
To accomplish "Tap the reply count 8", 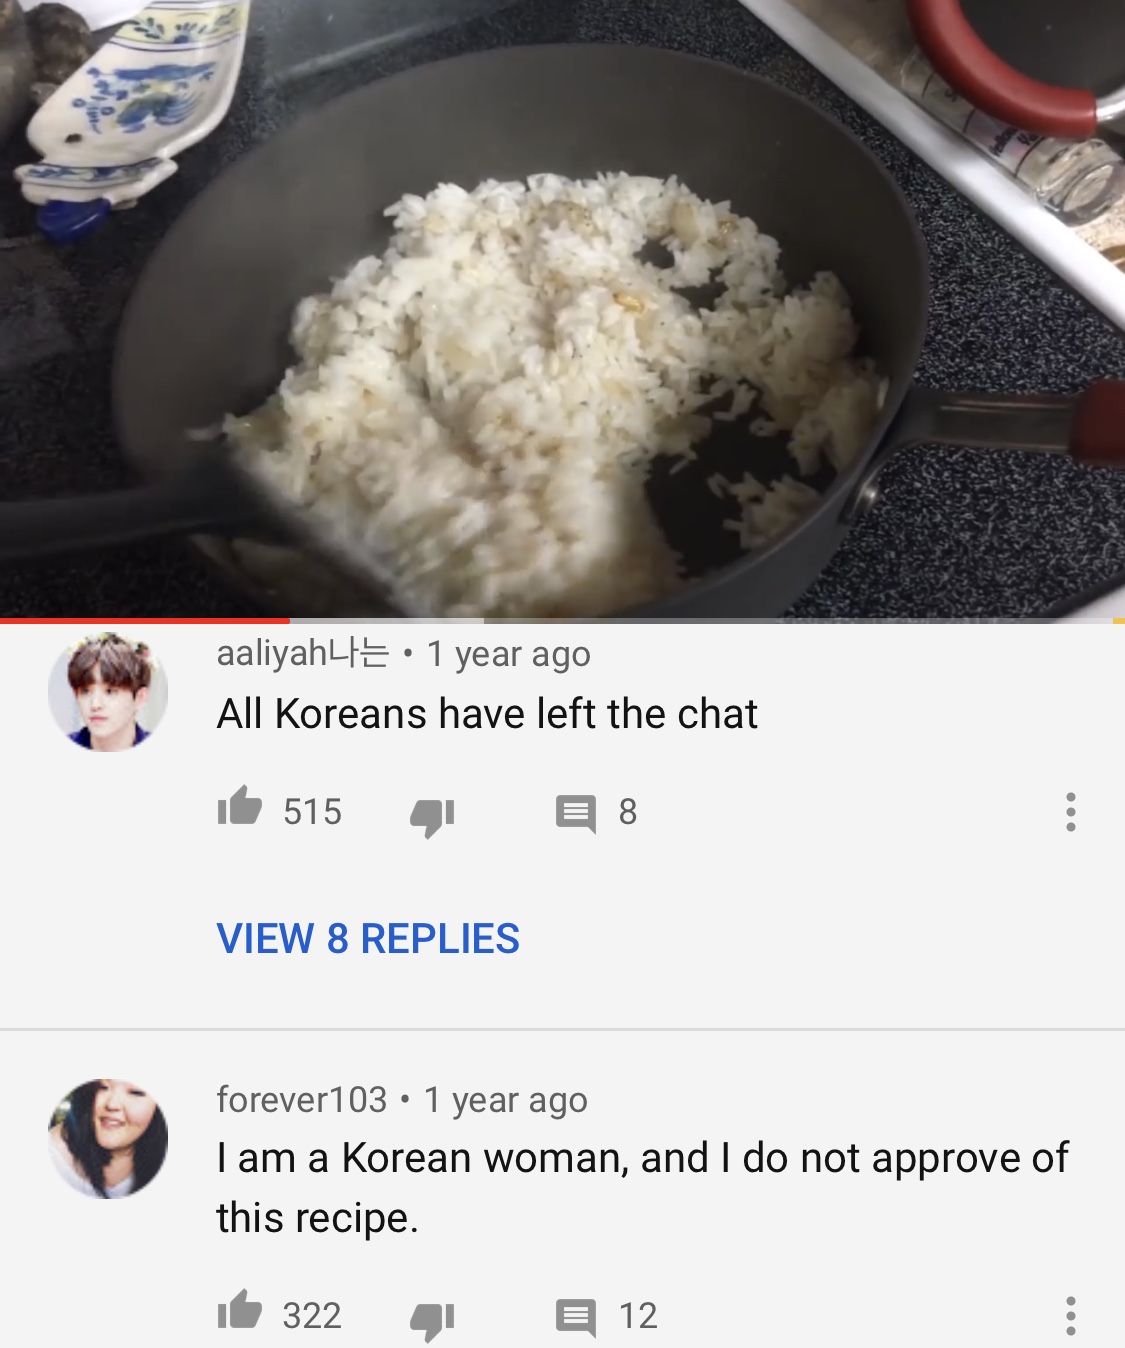I will (628, 812).
